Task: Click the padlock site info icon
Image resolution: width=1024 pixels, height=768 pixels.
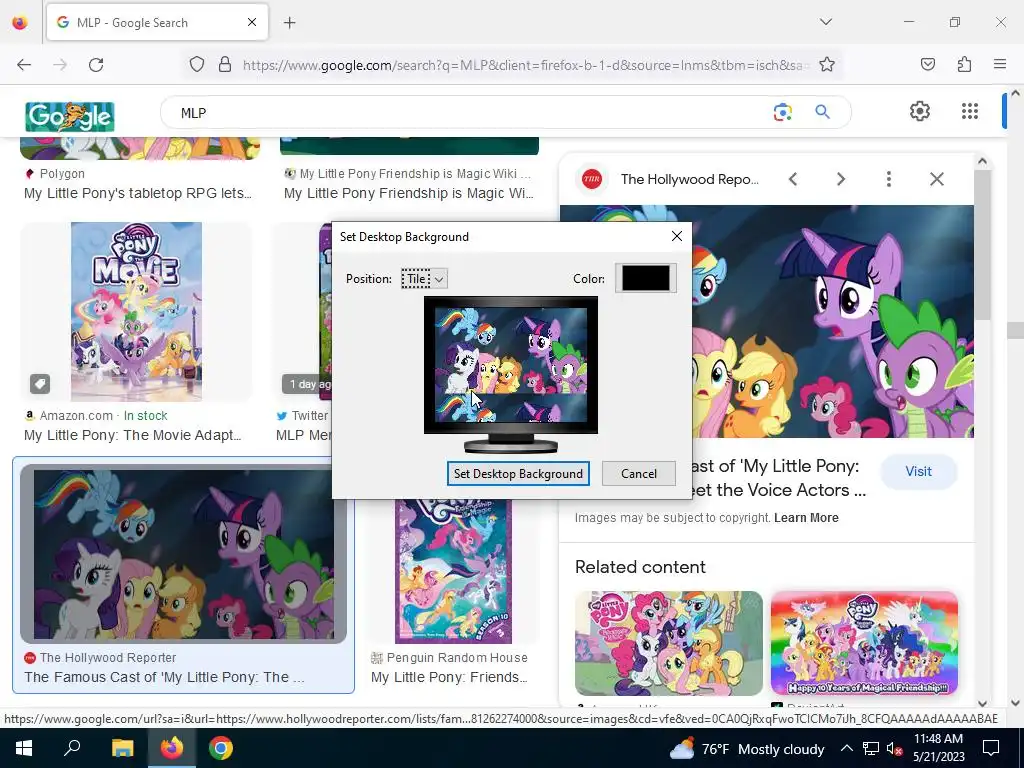Action: (225, 65)
